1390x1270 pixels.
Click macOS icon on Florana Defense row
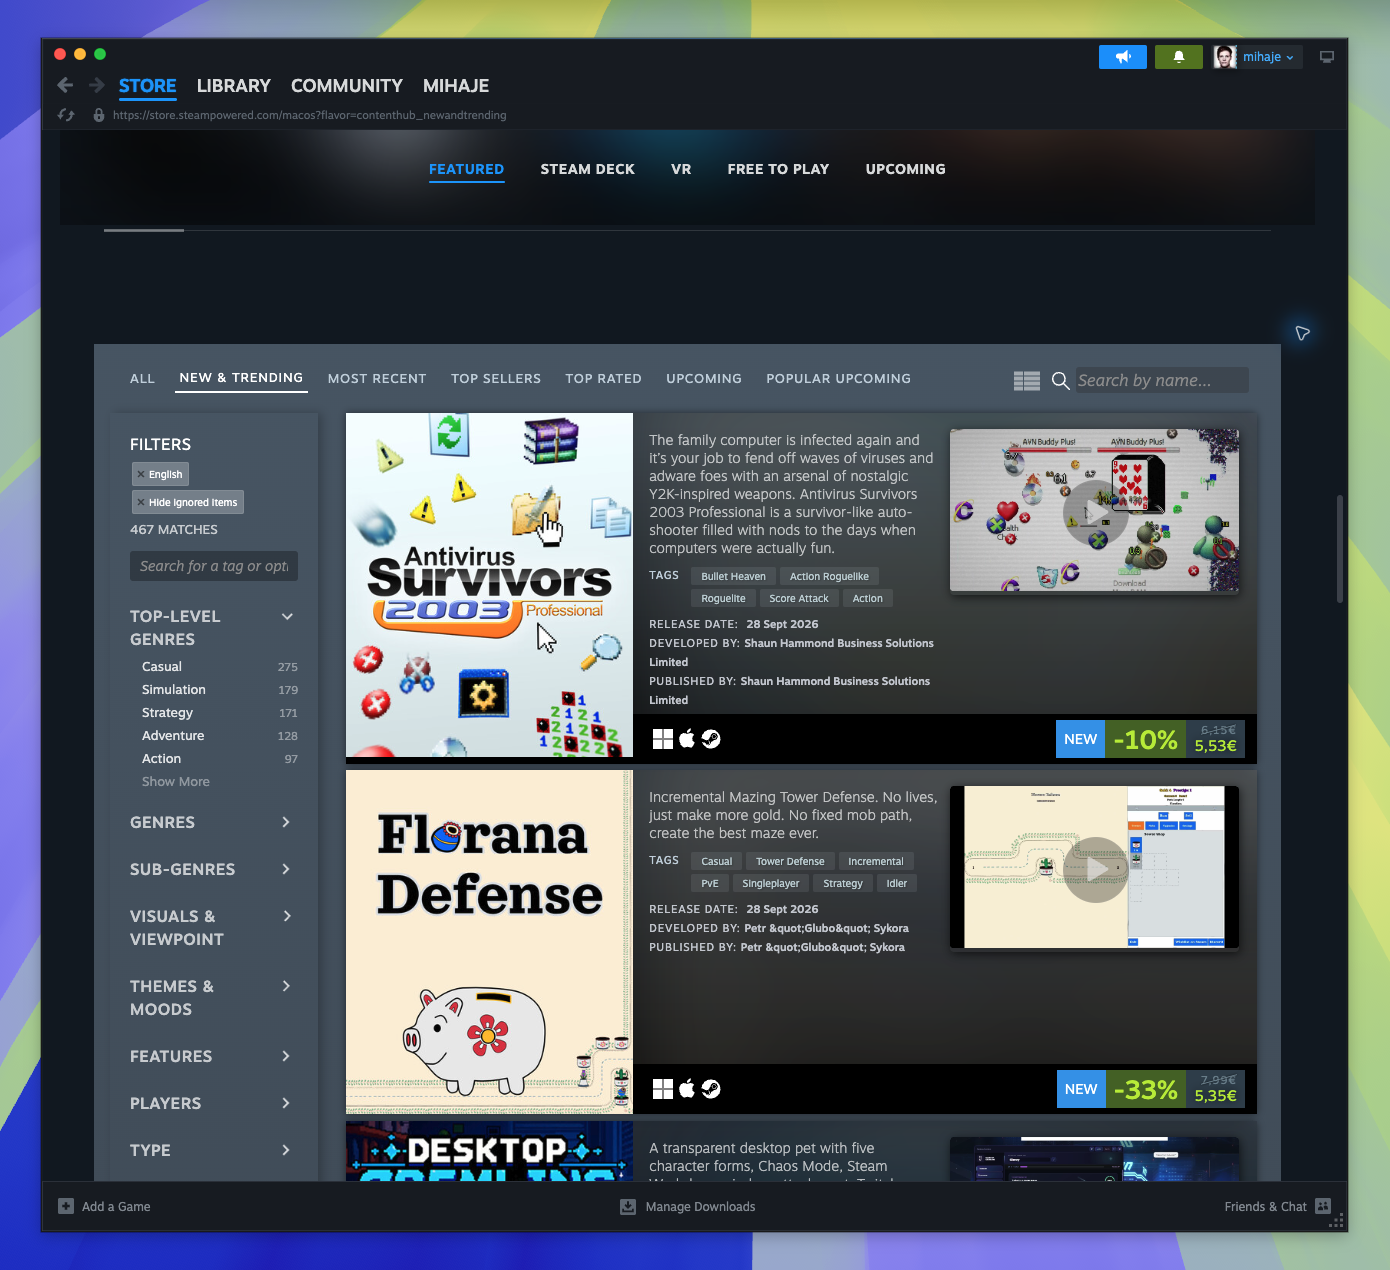pyautogui.click(x=687, y=1089)
